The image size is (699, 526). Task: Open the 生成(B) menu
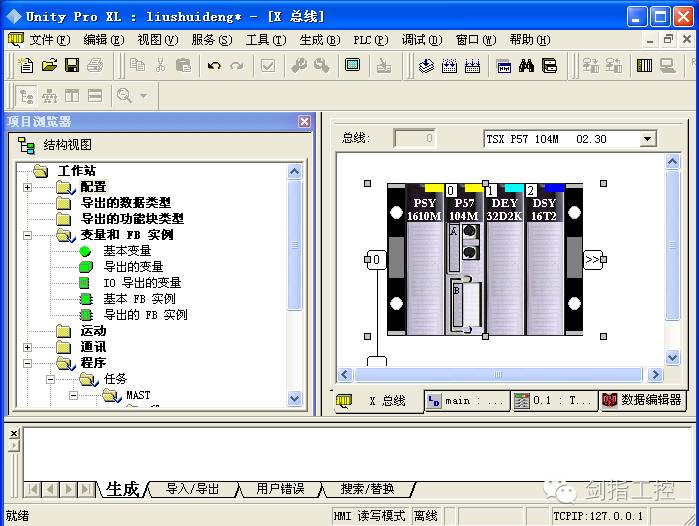(x=320, y=40)
